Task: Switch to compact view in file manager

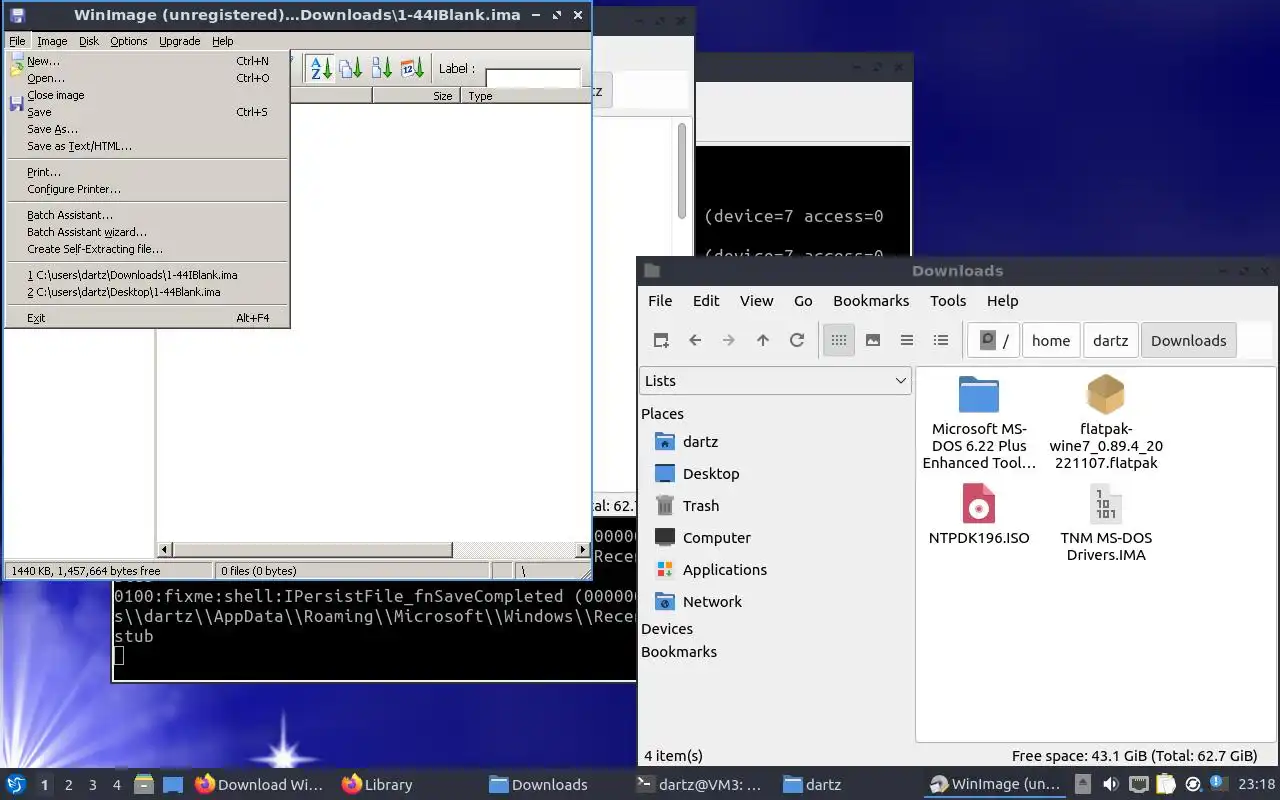Action: point(907,340)
